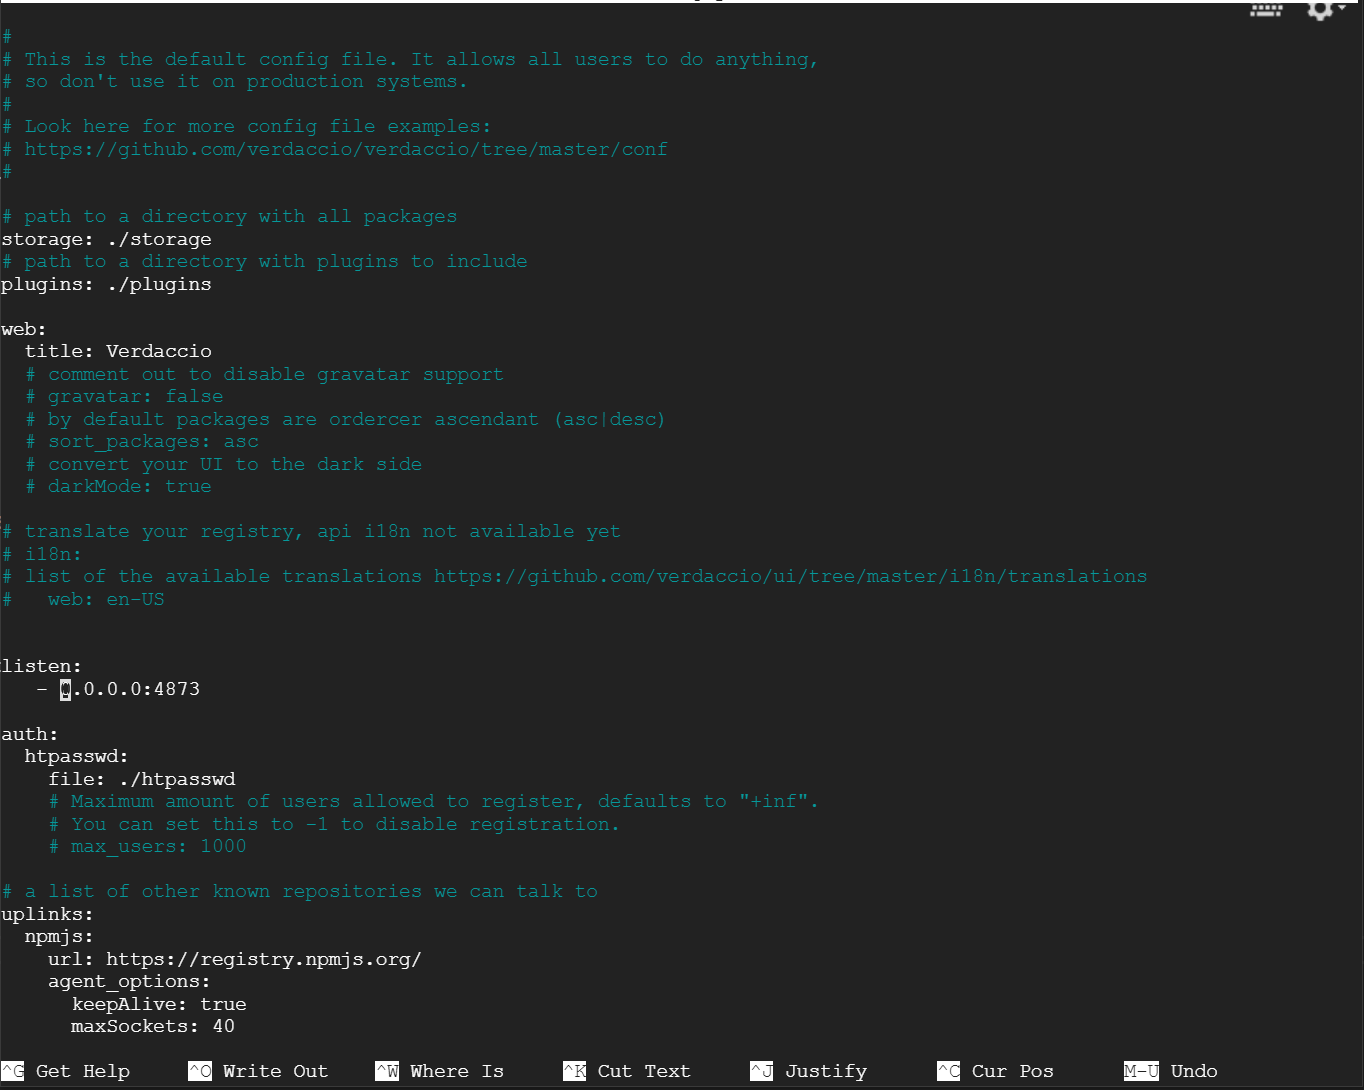
Task: Click the registry.npmjs.org URL
Action: pyautogui.click(x=264, y=959)
